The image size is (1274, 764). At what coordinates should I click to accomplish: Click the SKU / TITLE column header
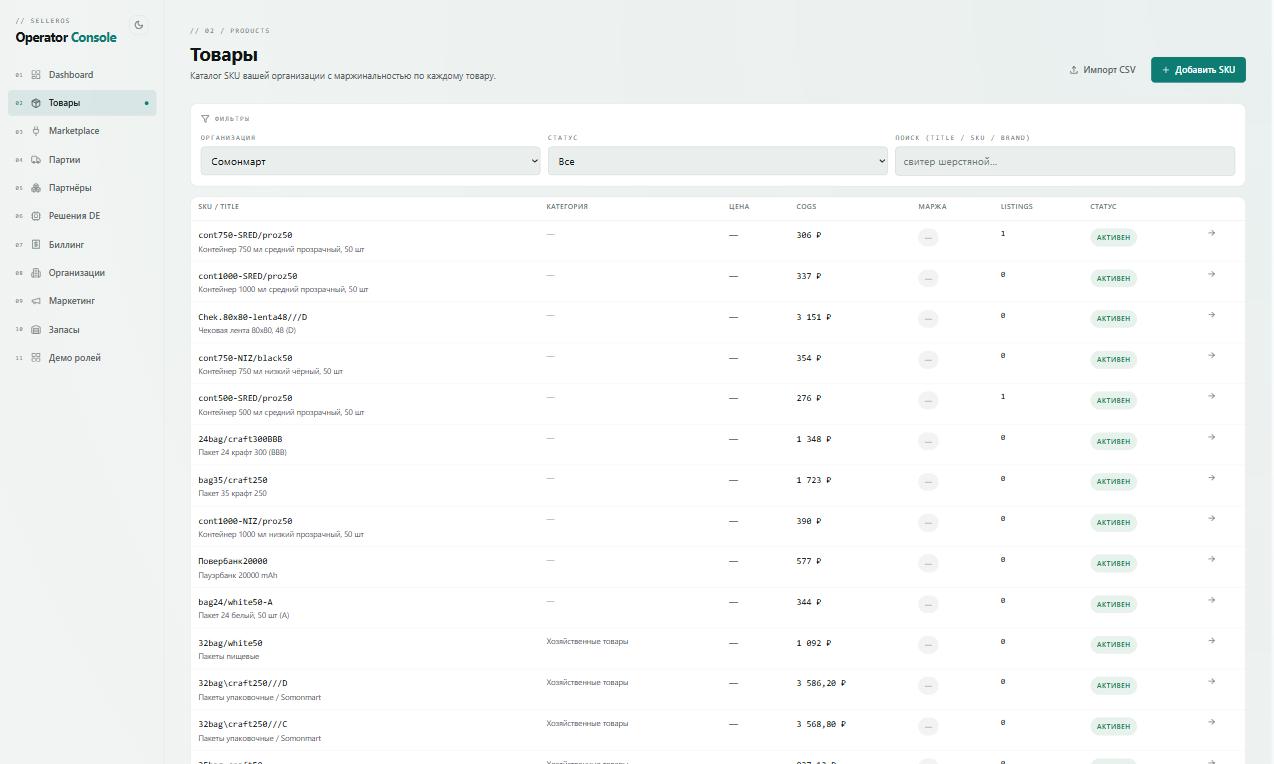(x=219, y=207)
